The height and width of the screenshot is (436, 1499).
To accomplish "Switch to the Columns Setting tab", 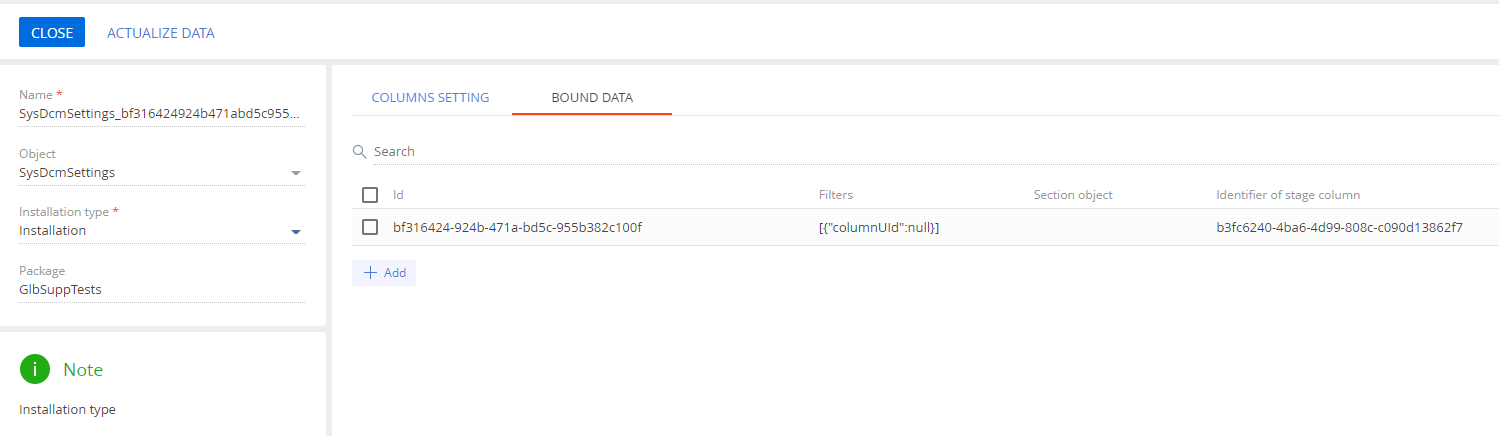I will click(430, 98).
